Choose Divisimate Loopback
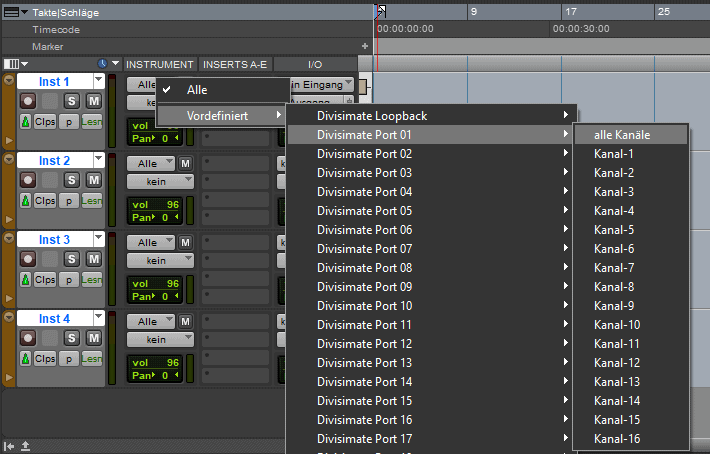Screen dimensions: 710x454 (x=432, y=116)
